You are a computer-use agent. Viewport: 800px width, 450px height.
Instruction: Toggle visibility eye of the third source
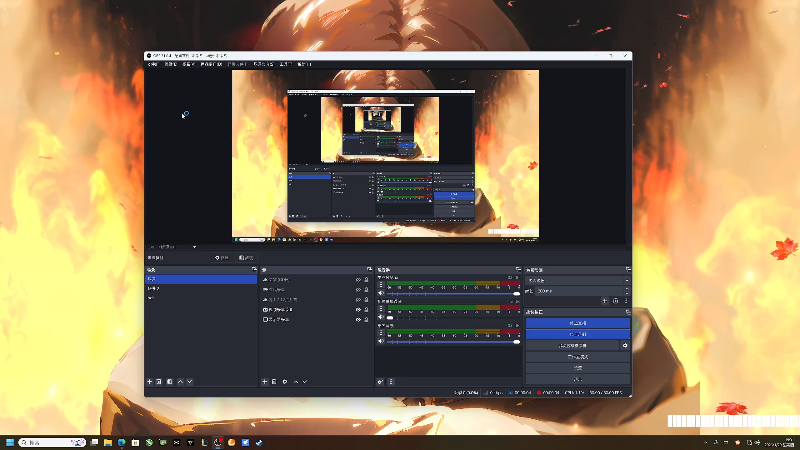point(358,300)
